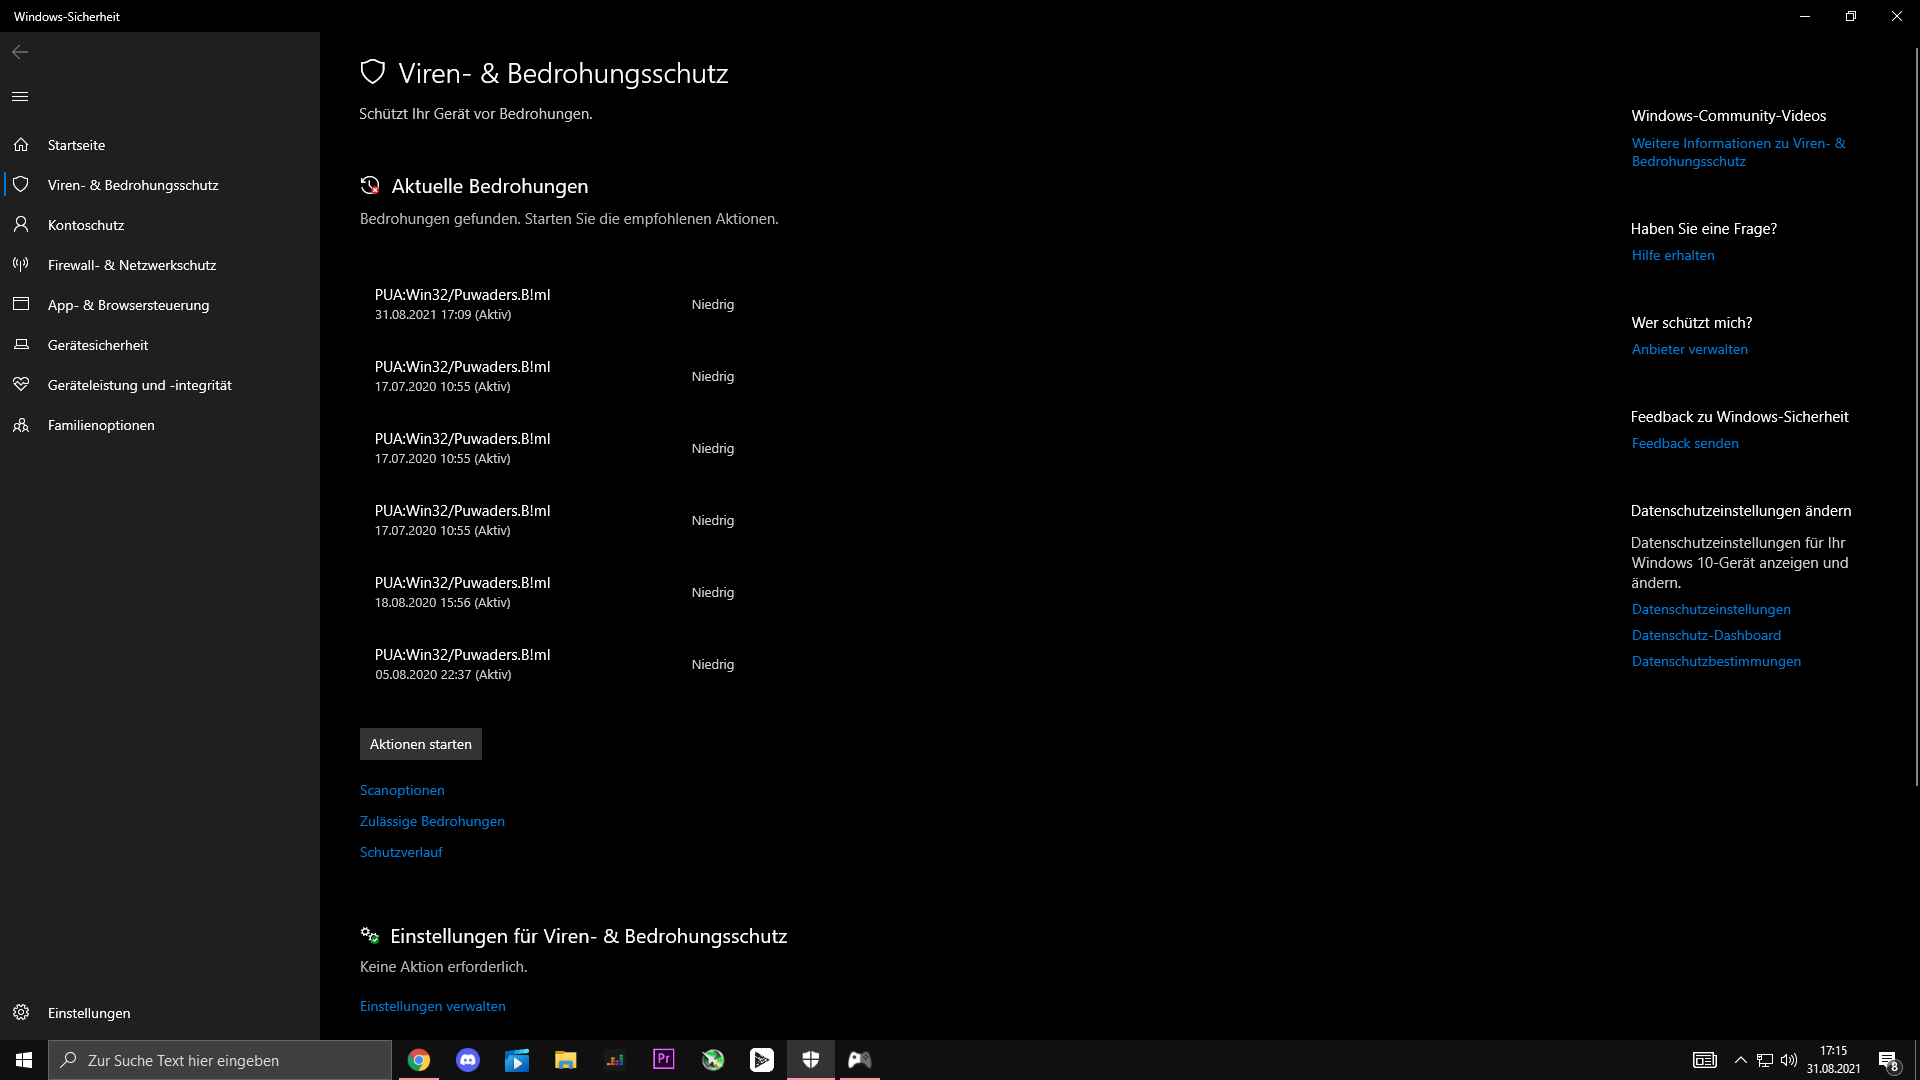
Task: Open the Schutzverlauf link
Action: [x=401, y=852]
